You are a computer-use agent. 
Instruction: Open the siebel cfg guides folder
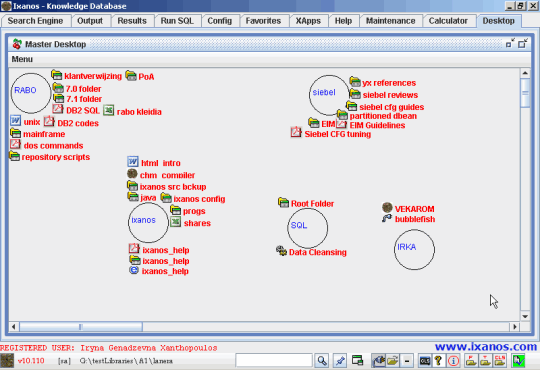tap(385, 106)
